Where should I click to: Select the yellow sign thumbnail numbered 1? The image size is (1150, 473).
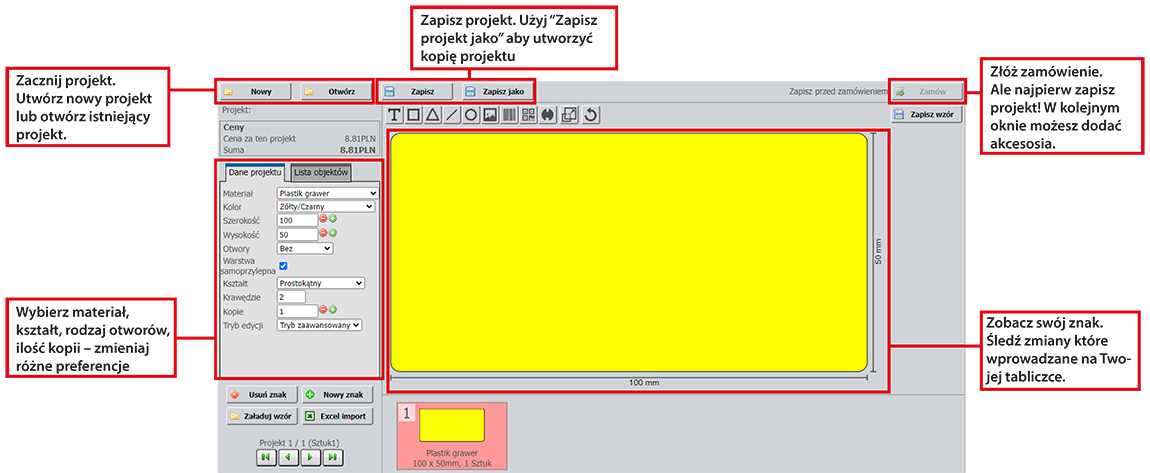pos(451,425)
